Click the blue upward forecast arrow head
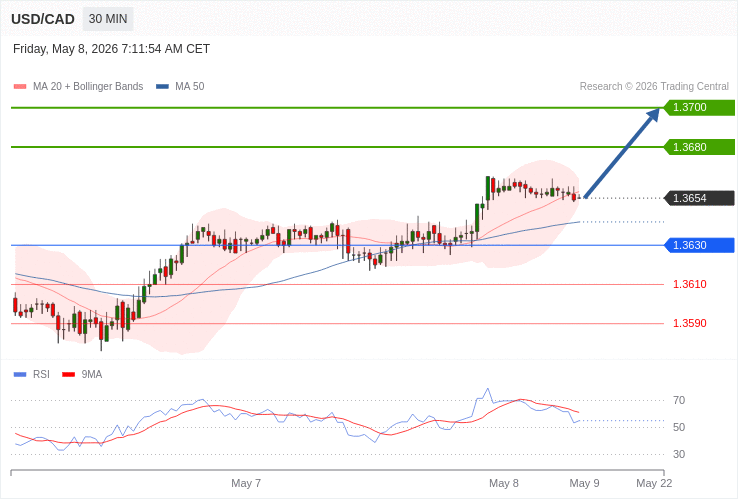The width and height of the screenshot is (738, 500). tap(652, 116)
